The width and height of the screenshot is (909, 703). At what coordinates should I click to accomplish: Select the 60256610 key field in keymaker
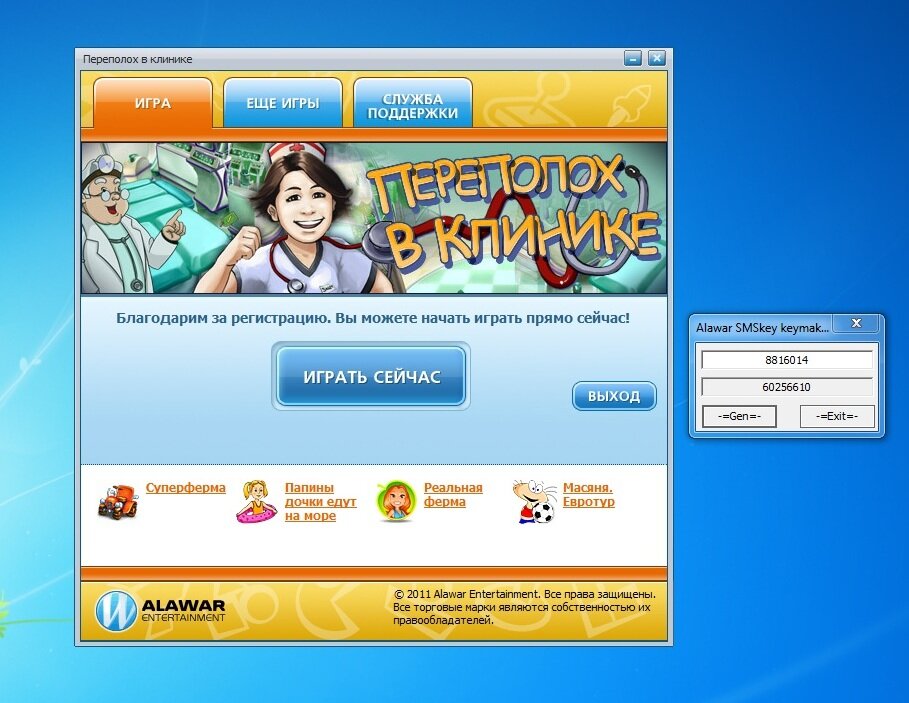(x=787, y=387)
